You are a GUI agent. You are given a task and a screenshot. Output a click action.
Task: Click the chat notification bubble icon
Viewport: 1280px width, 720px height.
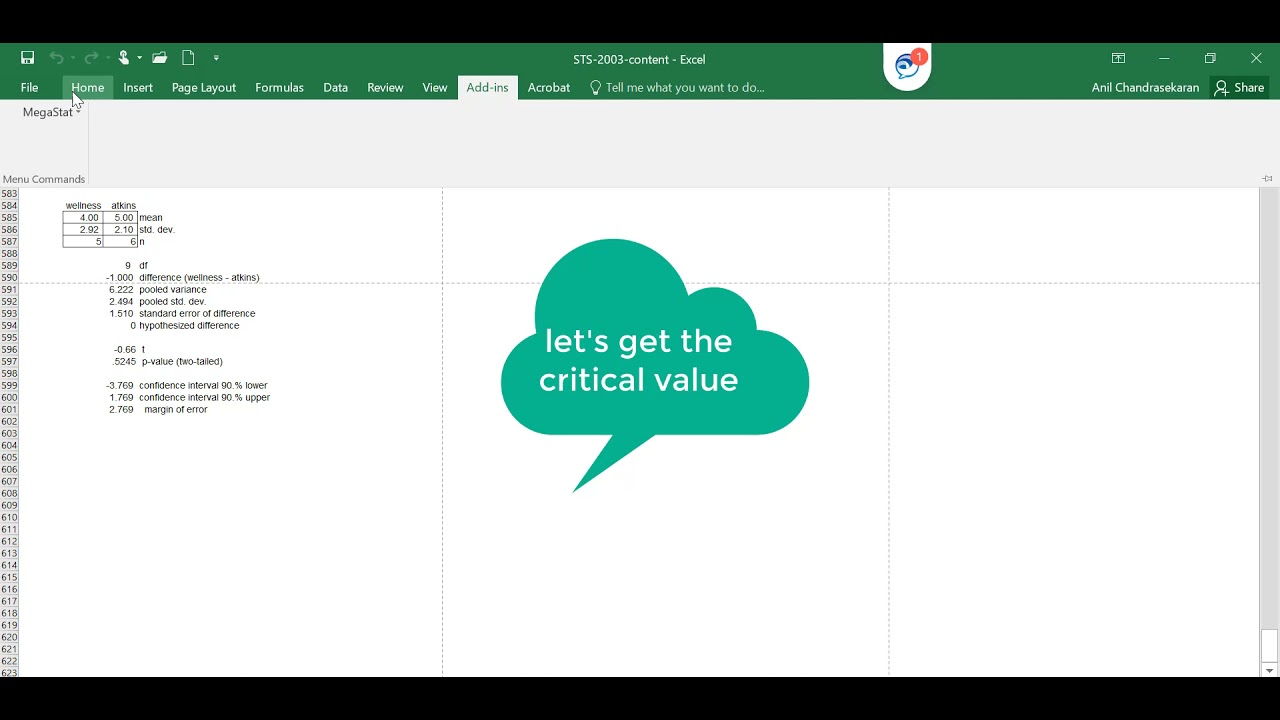click(x=908, y=66)
